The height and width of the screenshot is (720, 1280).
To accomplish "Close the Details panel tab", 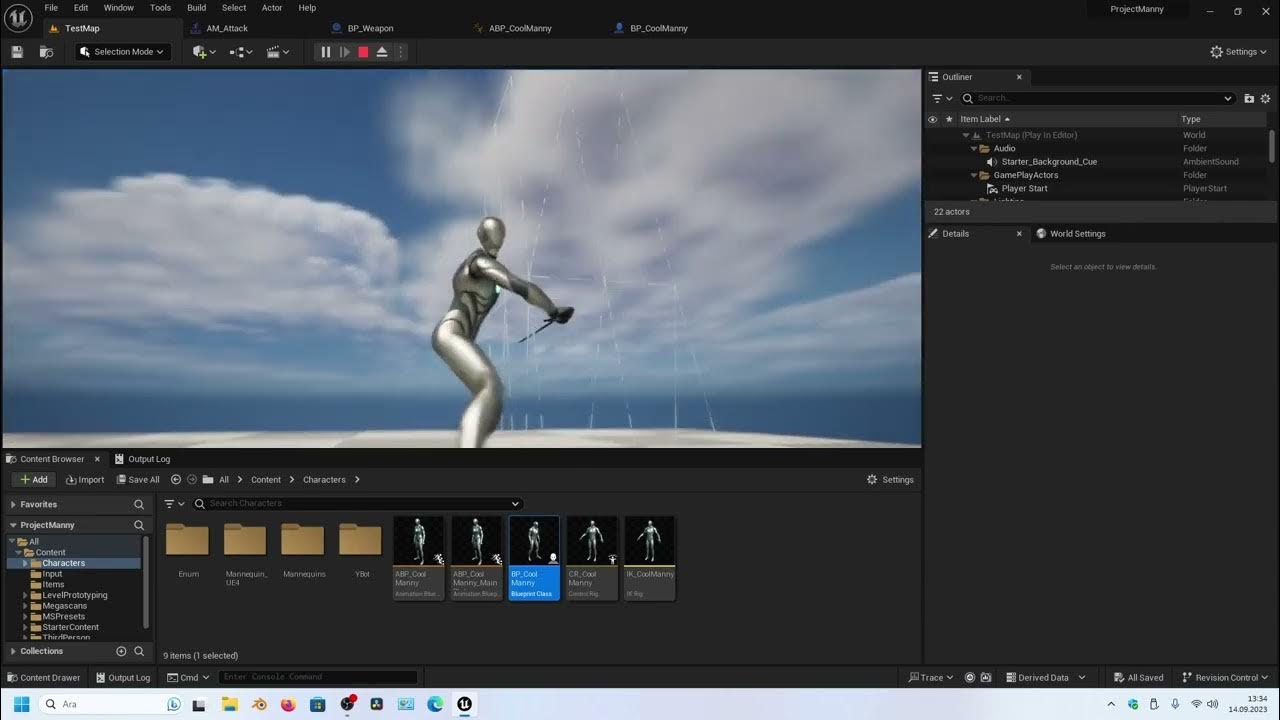I will click(1019, 234).
